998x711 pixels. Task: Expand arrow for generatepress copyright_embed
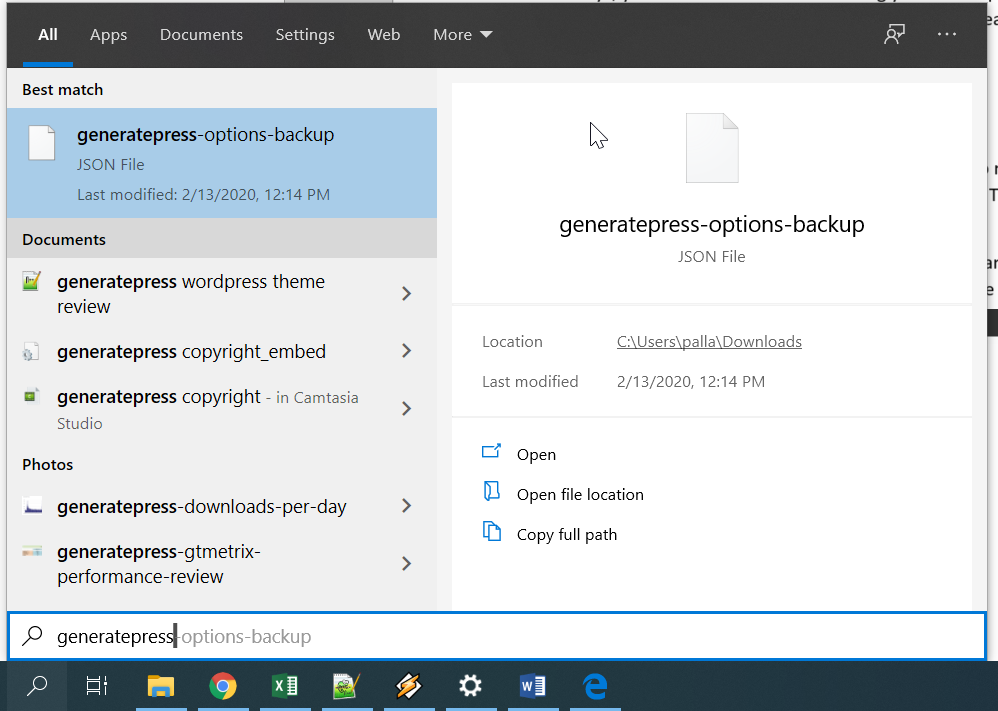407,351
